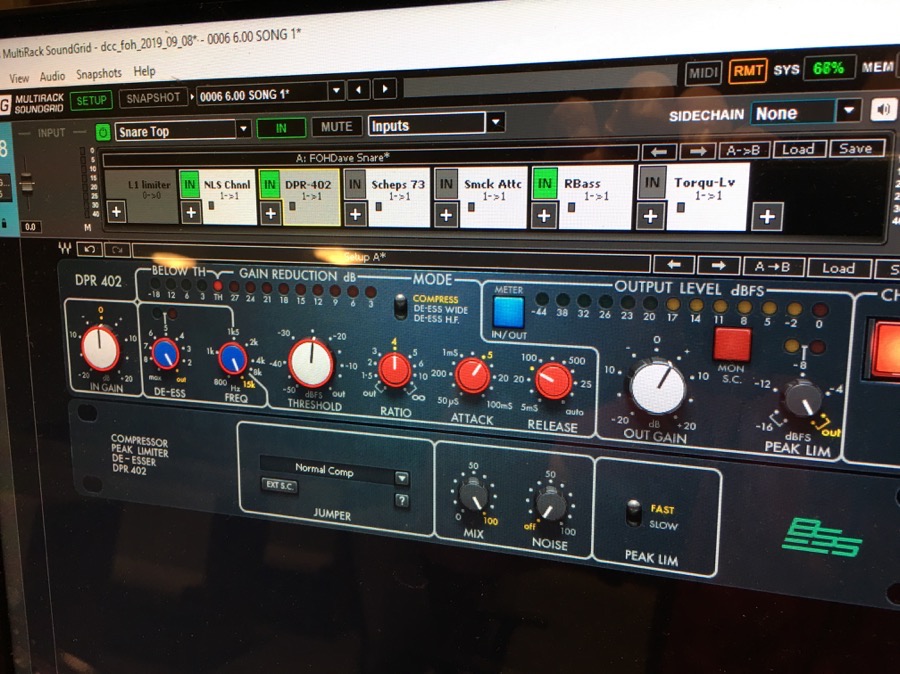
Task: Bypass RBass with its IN button
Action: click(x=544, y=184)
